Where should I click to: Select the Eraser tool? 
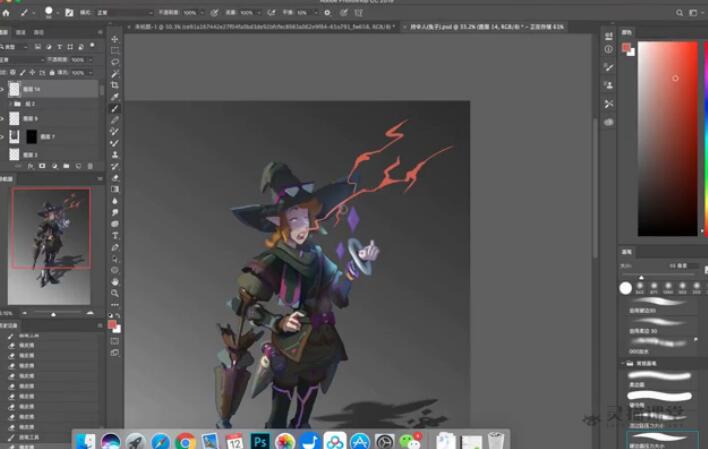(115, 178)
